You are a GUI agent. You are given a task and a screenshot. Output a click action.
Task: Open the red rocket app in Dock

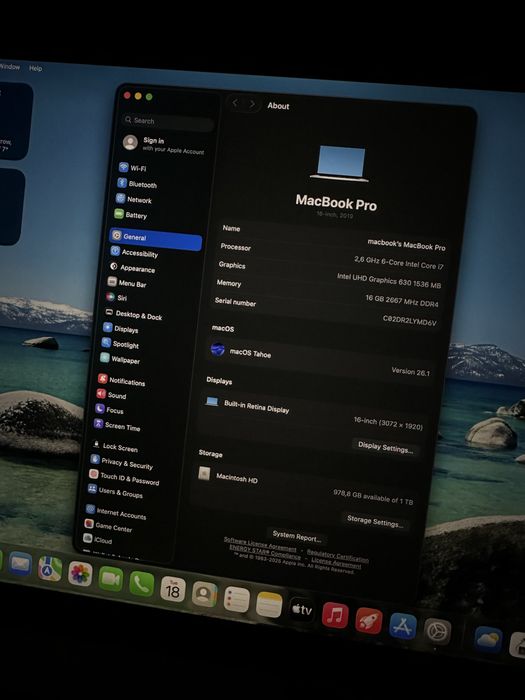[369, 621]
